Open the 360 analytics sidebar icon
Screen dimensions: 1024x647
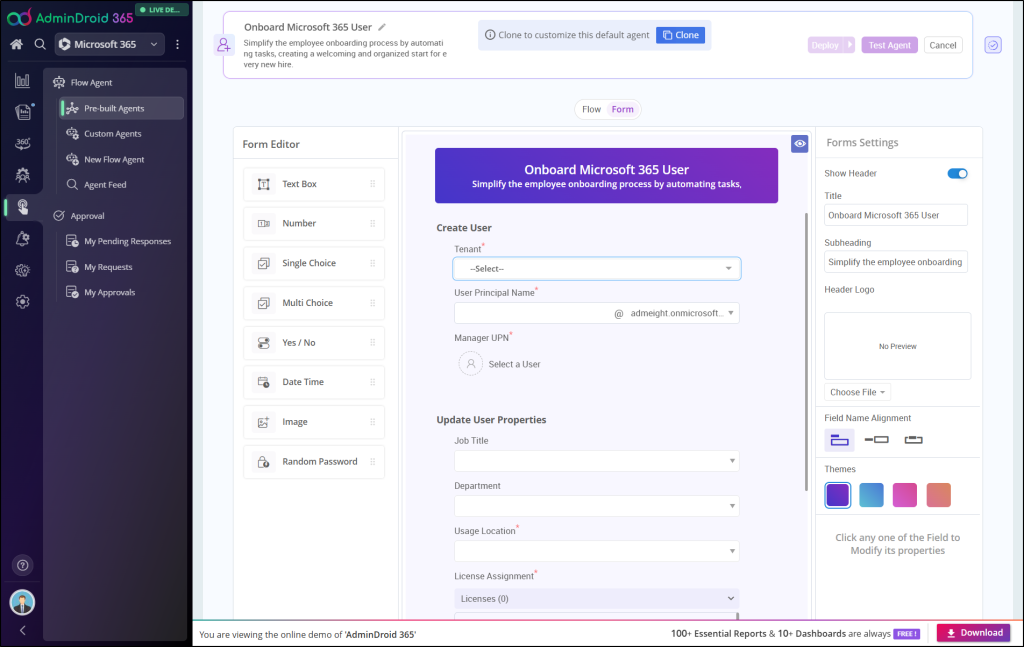pos(22,143)
